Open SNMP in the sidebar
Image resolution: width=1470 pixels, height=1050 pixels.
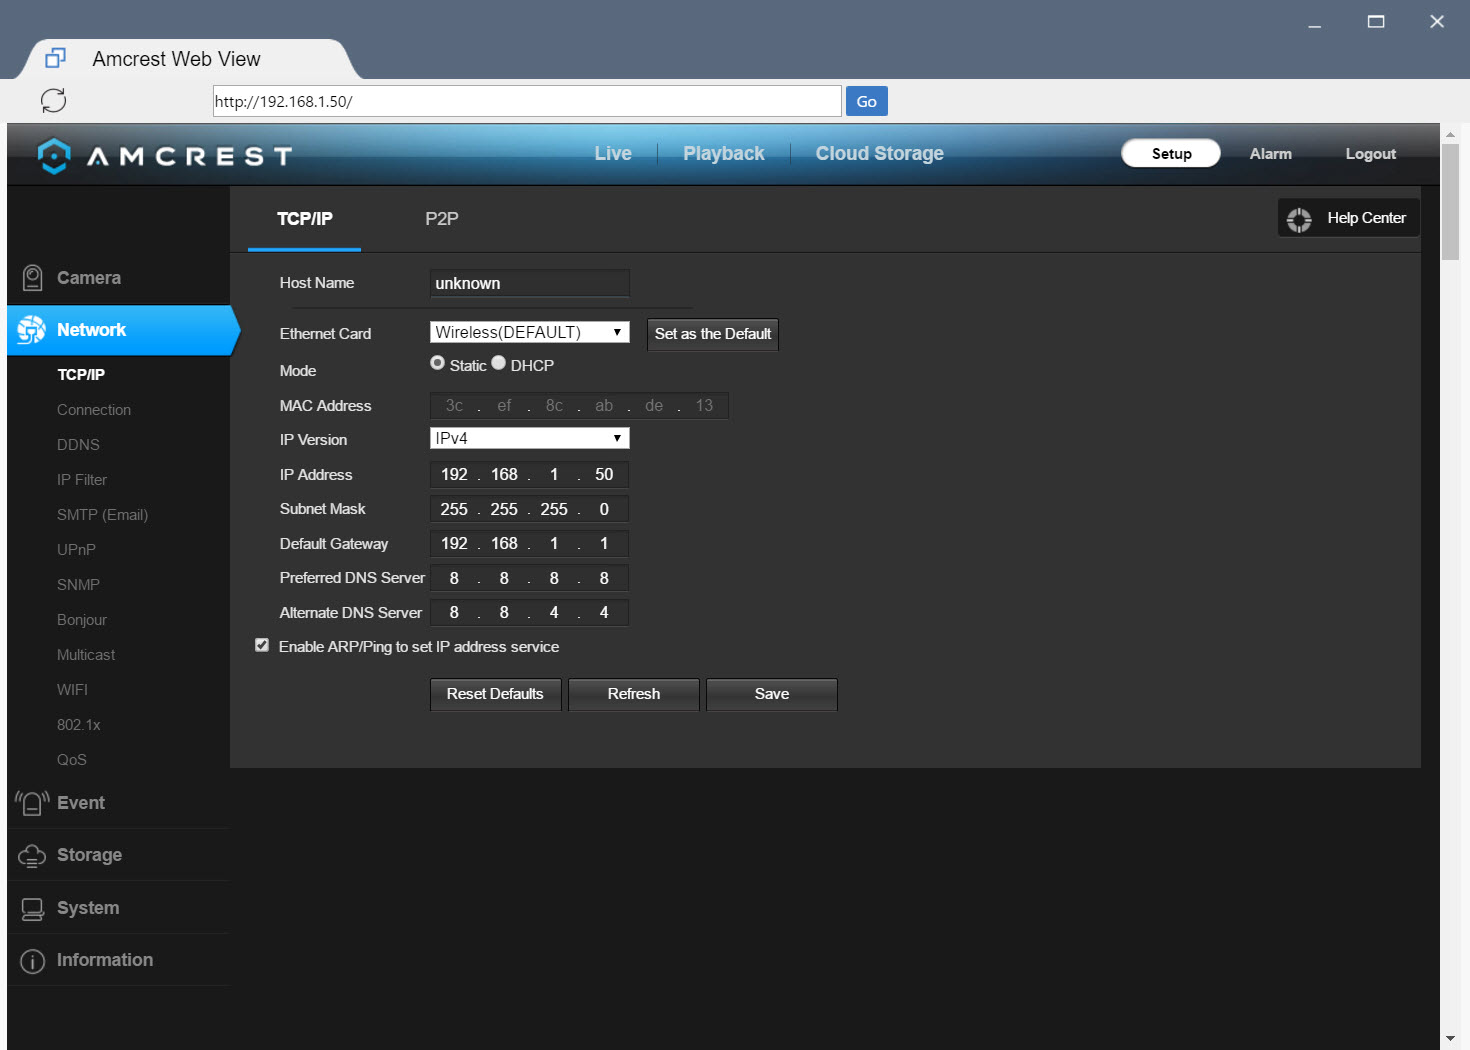[x=78, y=585]
